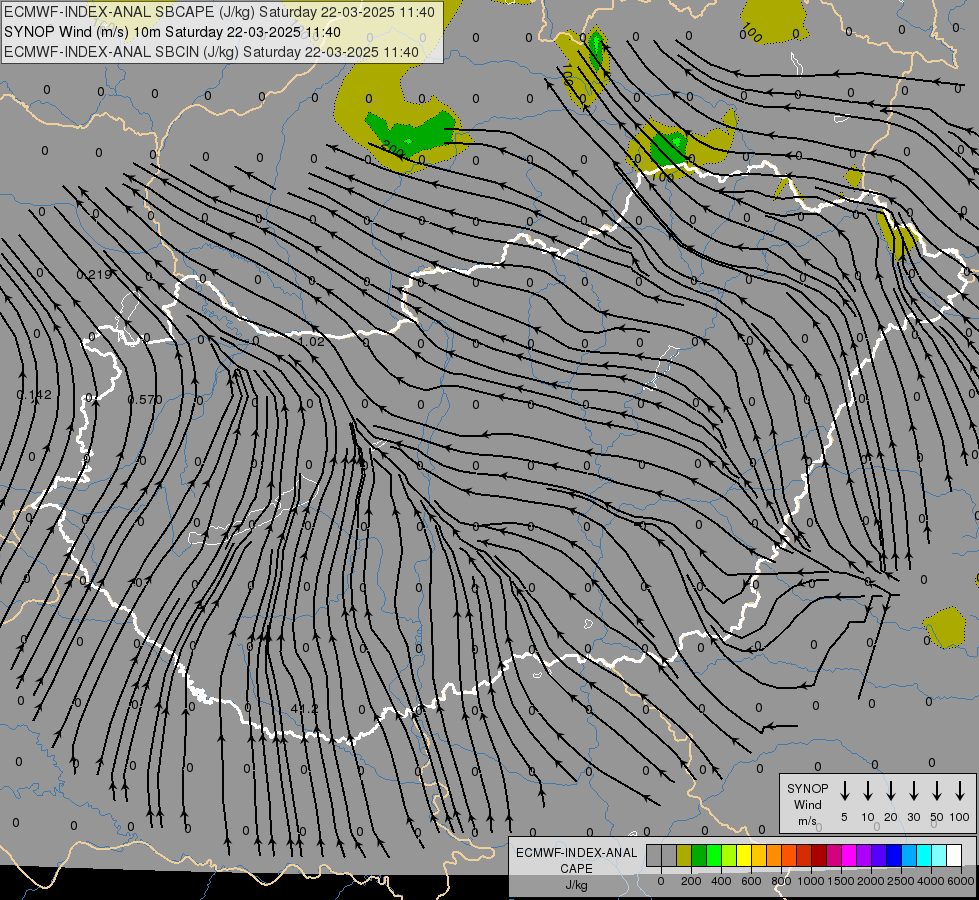The width and height of the screenshot is (979, 900).
Task: Click the wind arrow above the 10 label
Action: coord(867,791)
